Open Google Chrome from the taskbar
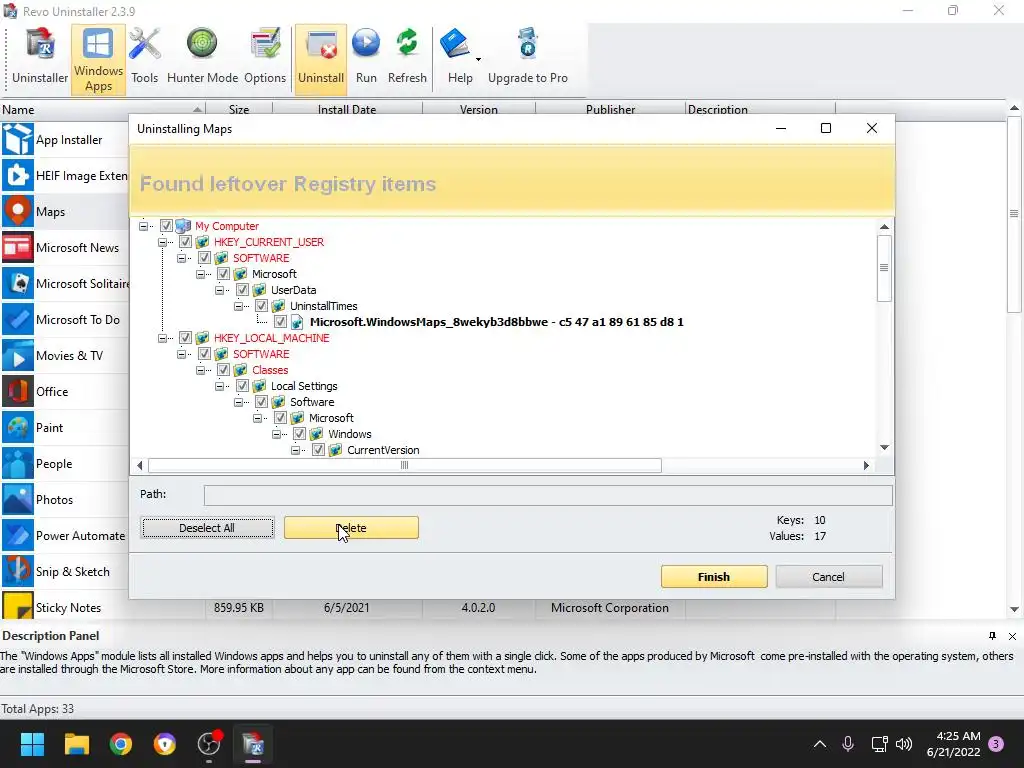 point(121,744)
